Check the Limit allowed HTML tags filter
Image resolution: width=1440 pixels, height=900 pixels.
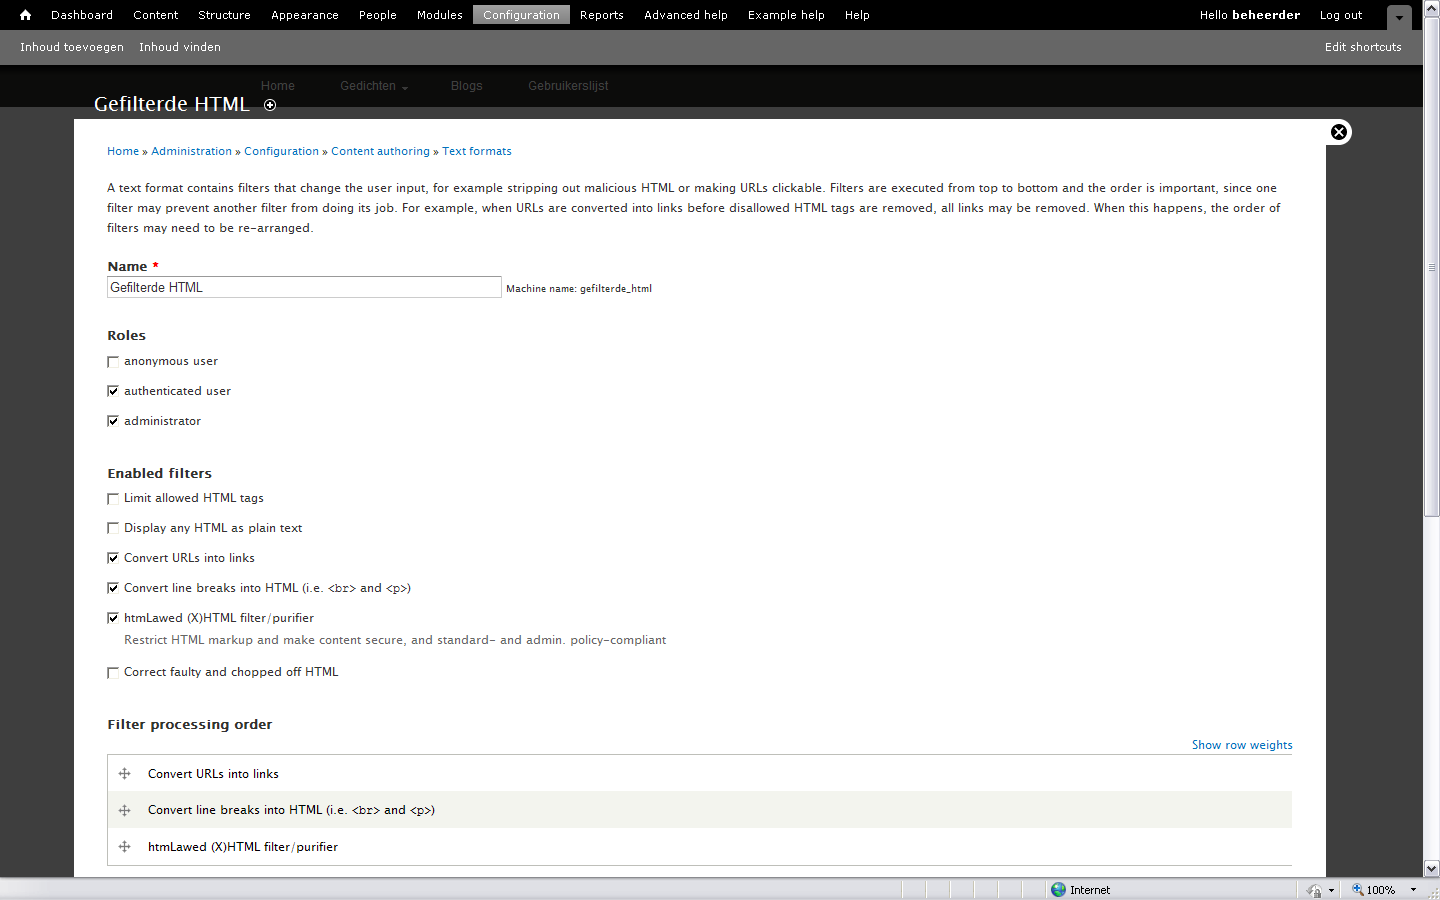pyautogui.click(x=113, y=498)
